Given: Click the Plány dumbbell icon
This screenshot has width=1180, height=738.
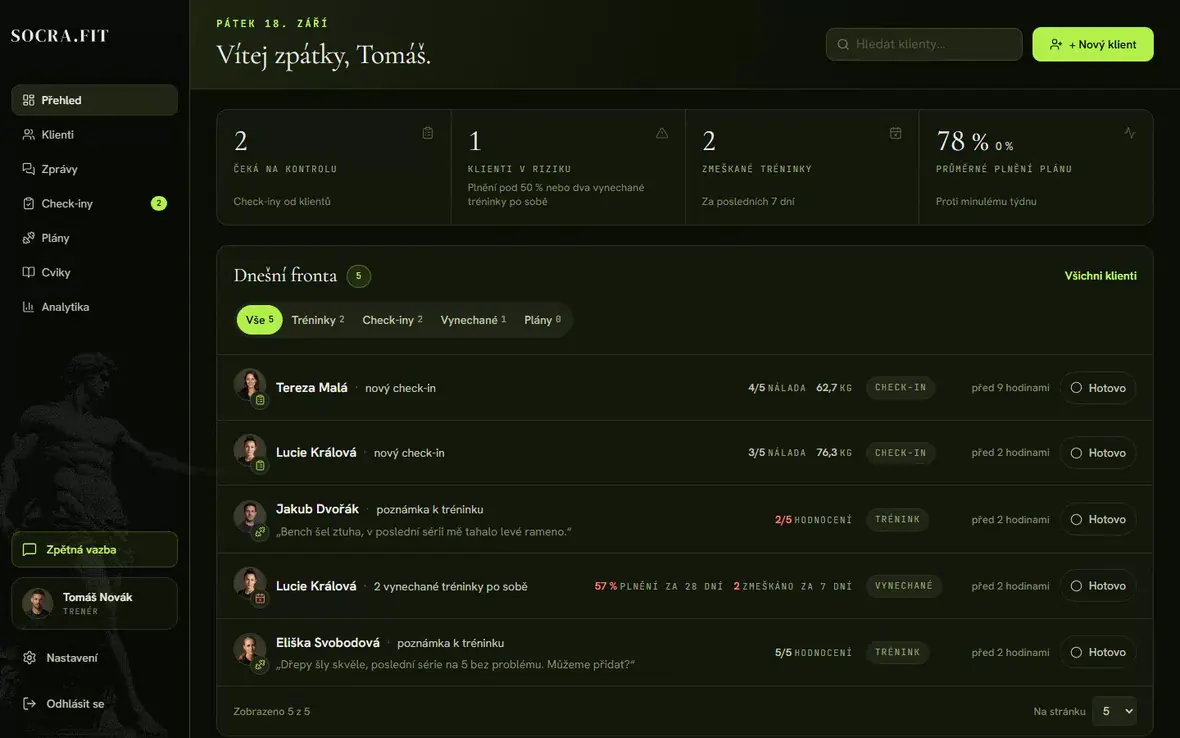Looking at the screenshot, I should (29, 238).
